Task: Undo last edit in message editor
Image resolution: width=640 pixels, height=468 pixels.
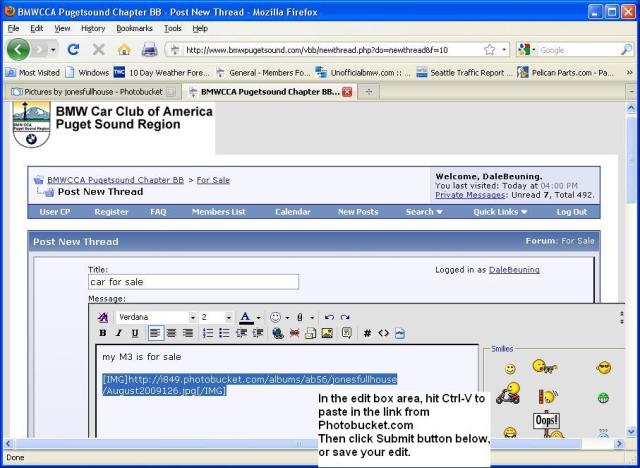Action: (x=329, y=317)
